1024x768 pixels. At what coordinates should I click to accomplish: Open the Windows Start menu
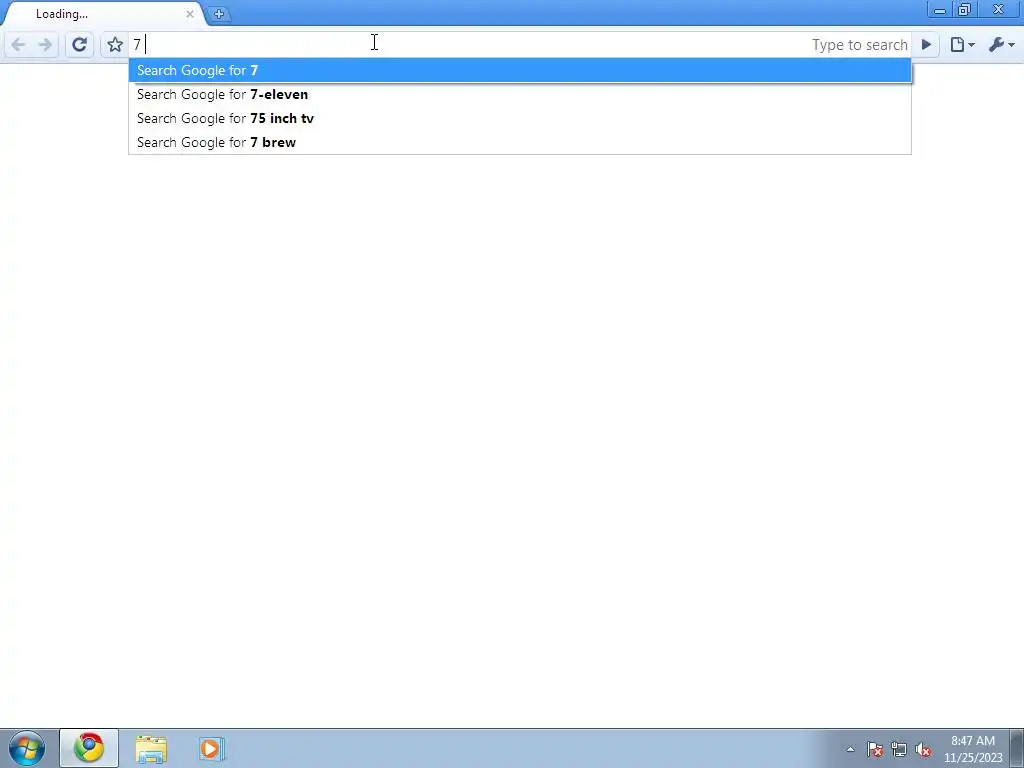pos(27,748)
